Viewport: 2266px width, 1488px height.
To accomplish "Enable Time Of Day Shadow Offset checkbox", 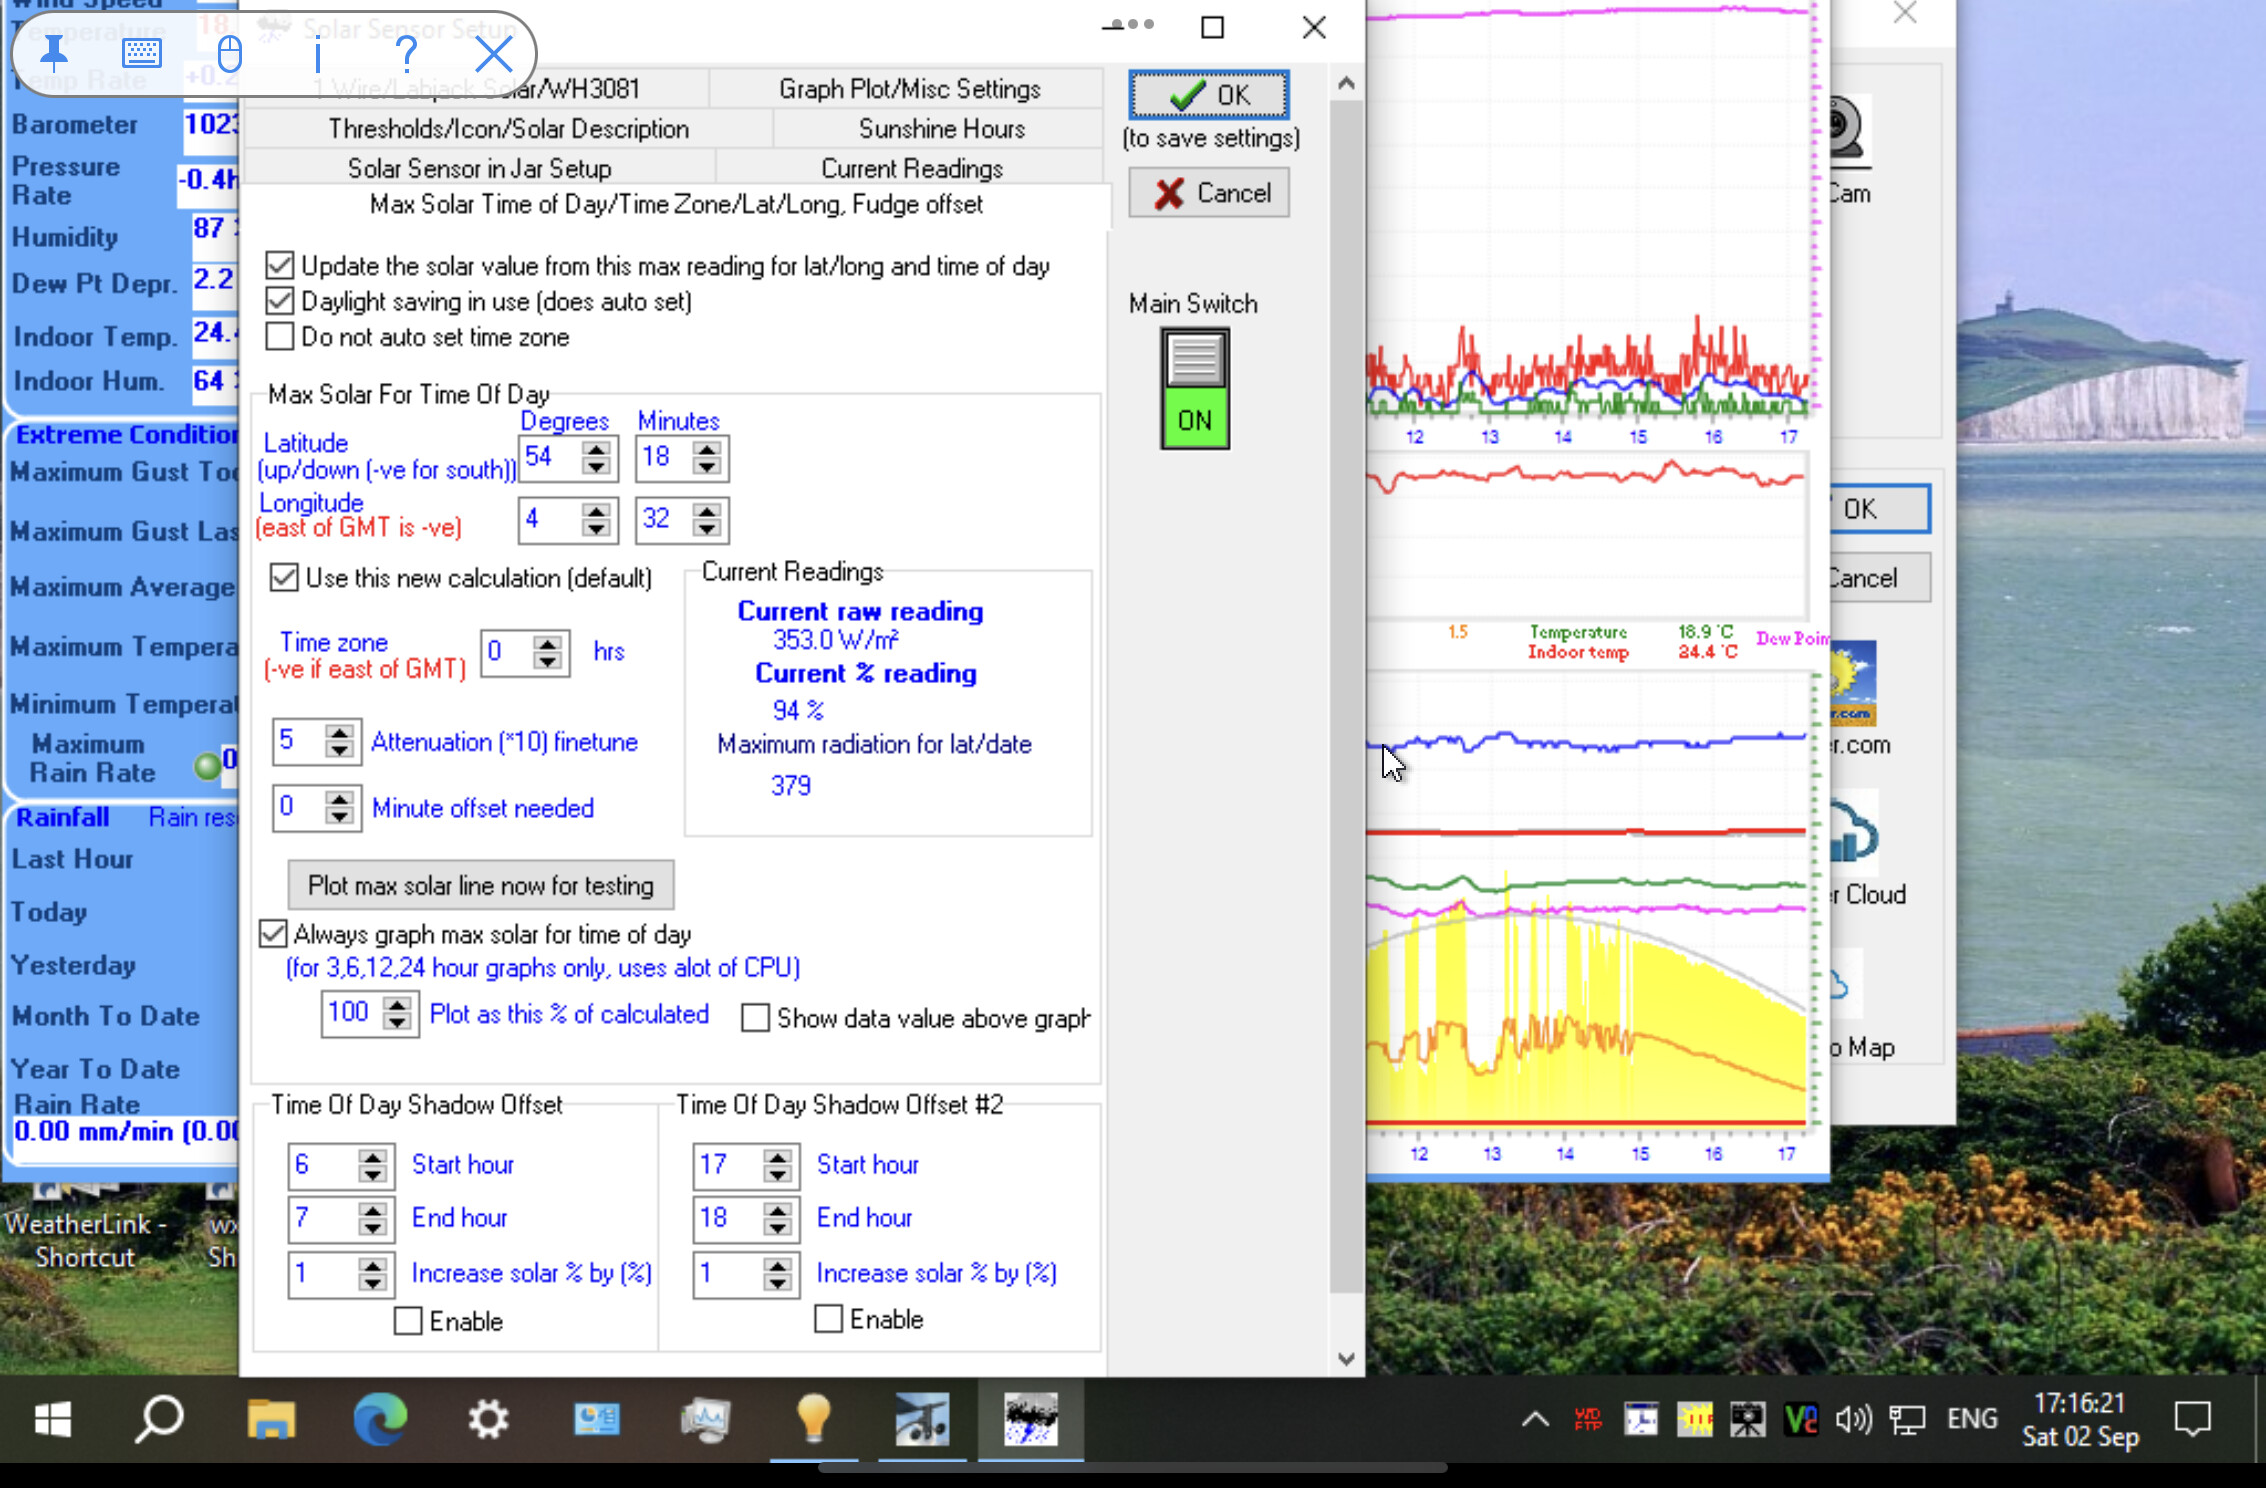I will [408, 1321].
